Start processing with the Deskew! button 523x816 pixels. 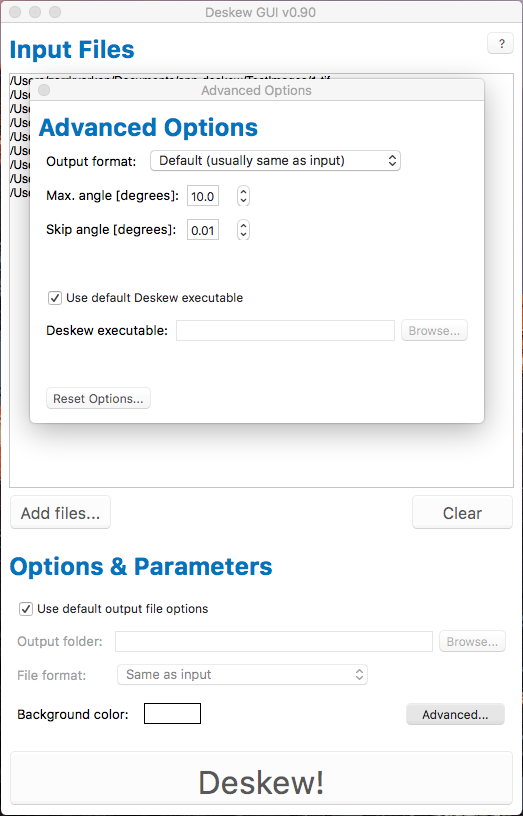pos(261,782)
